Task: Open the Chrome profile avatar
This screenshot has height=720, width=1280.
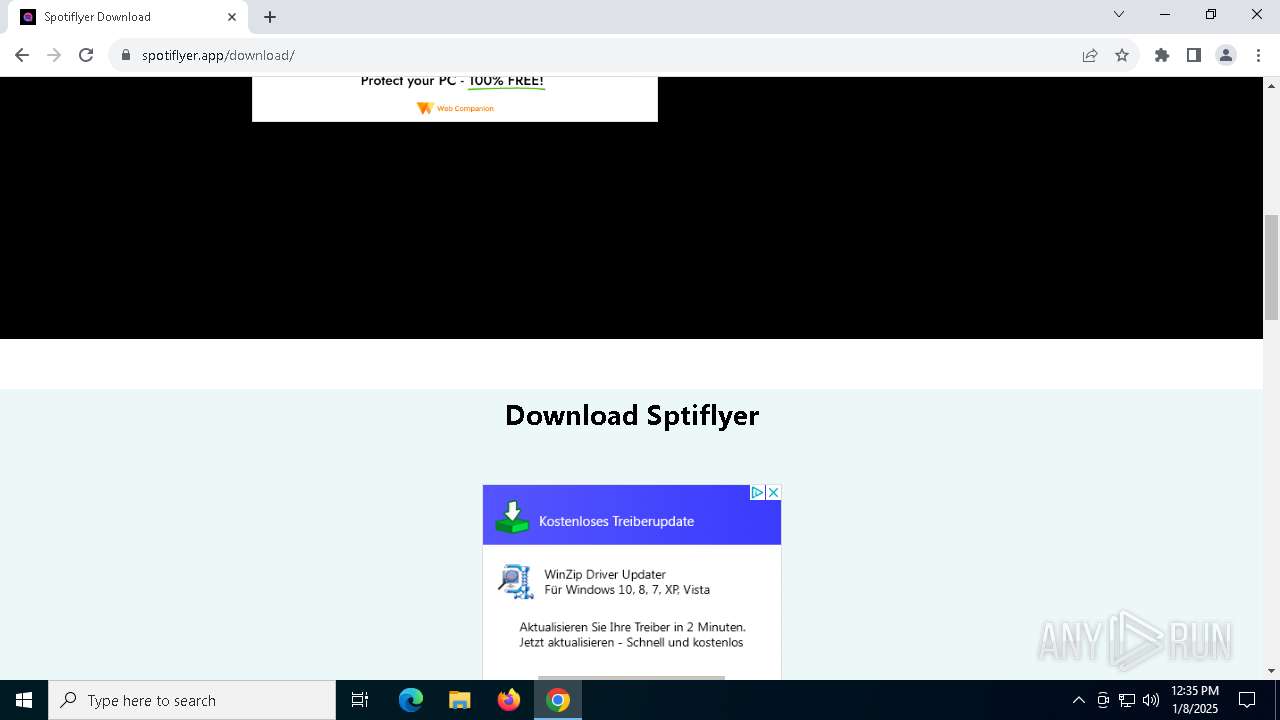Action: pos(1226,55)
